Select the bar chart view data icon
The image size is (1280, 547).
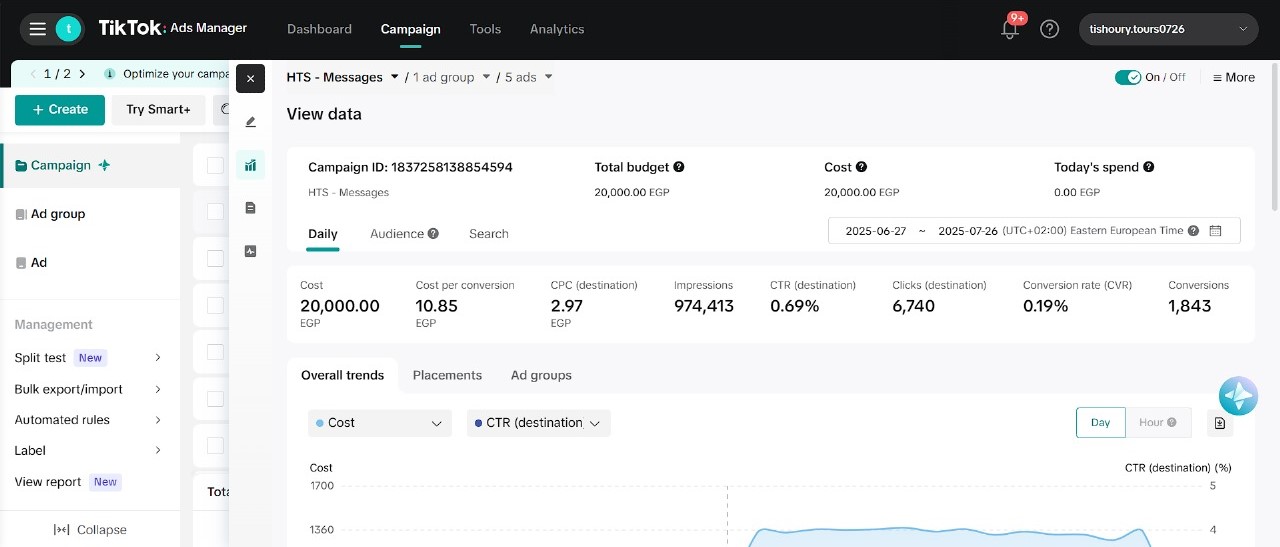point(250,165)
